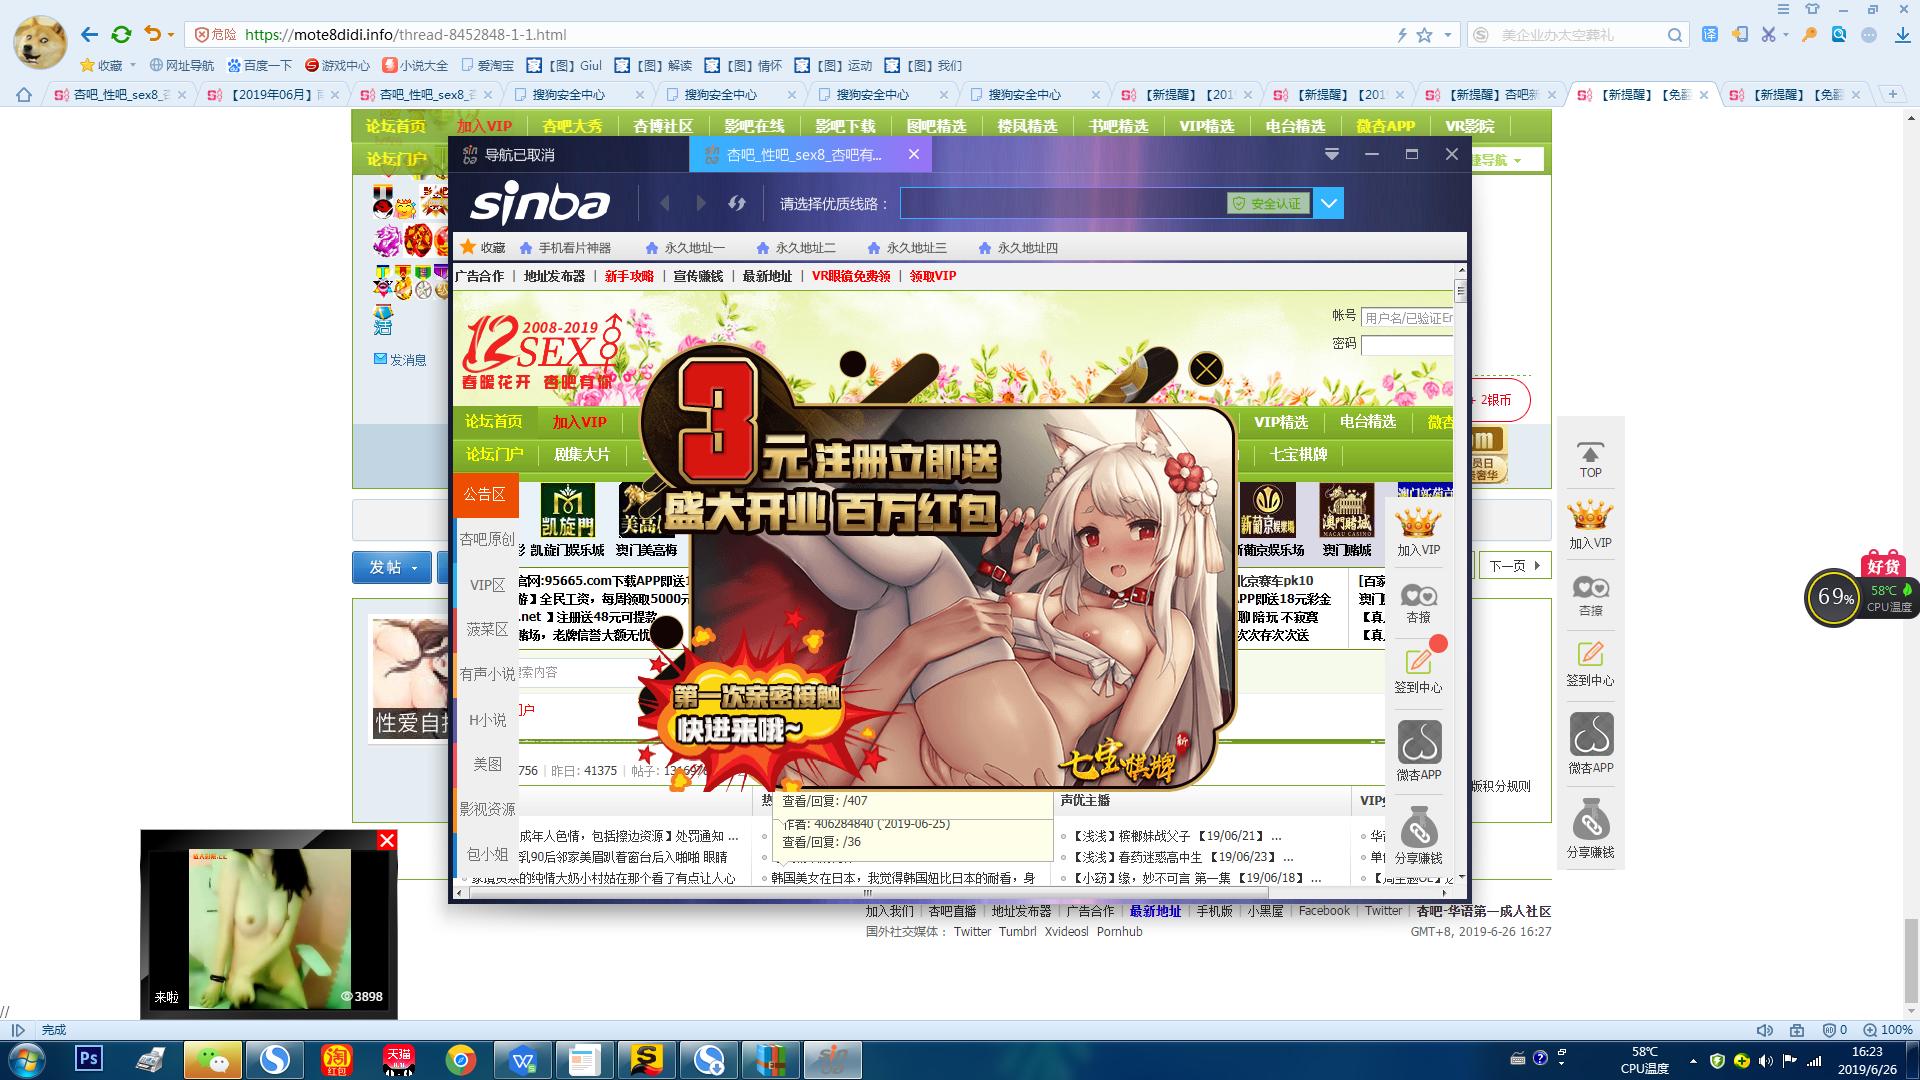Open the Pornhub footer link
The width and height of the screenshot is (1920, 1080).
click(1118, 931)
